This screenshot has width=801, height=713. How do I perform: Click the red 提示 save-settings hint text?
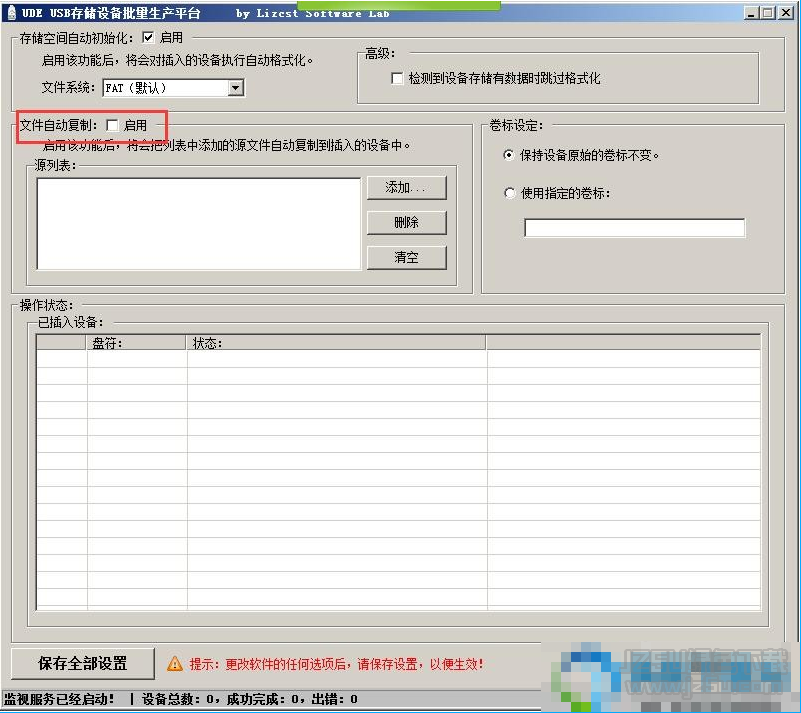(336, 664)
